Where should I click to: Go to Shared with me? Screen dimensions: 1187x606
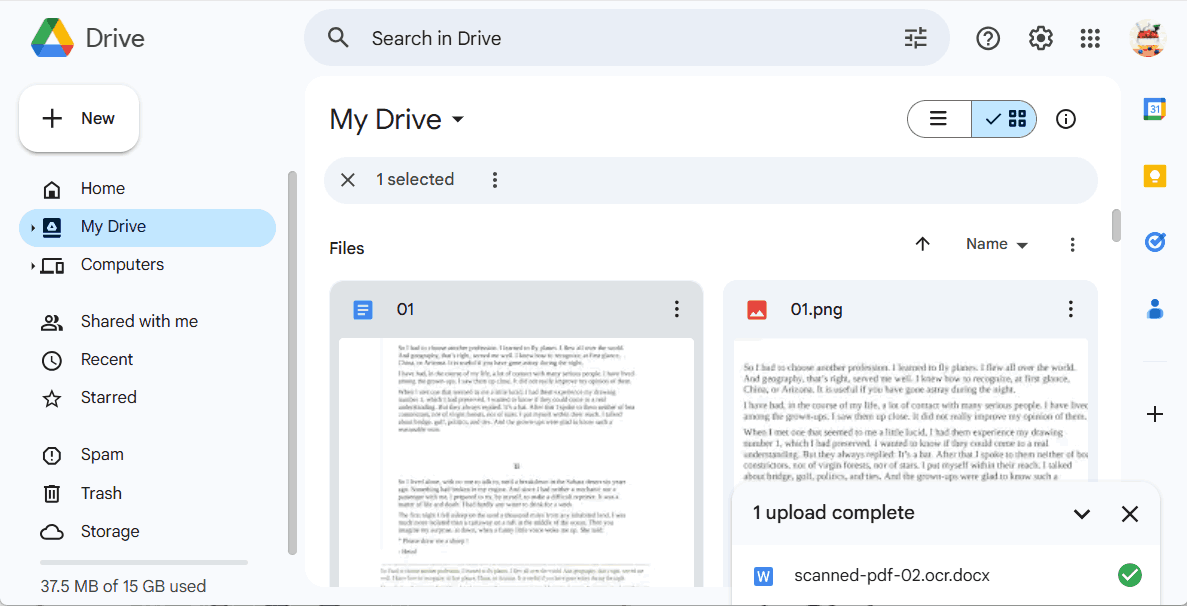(139, 321)
